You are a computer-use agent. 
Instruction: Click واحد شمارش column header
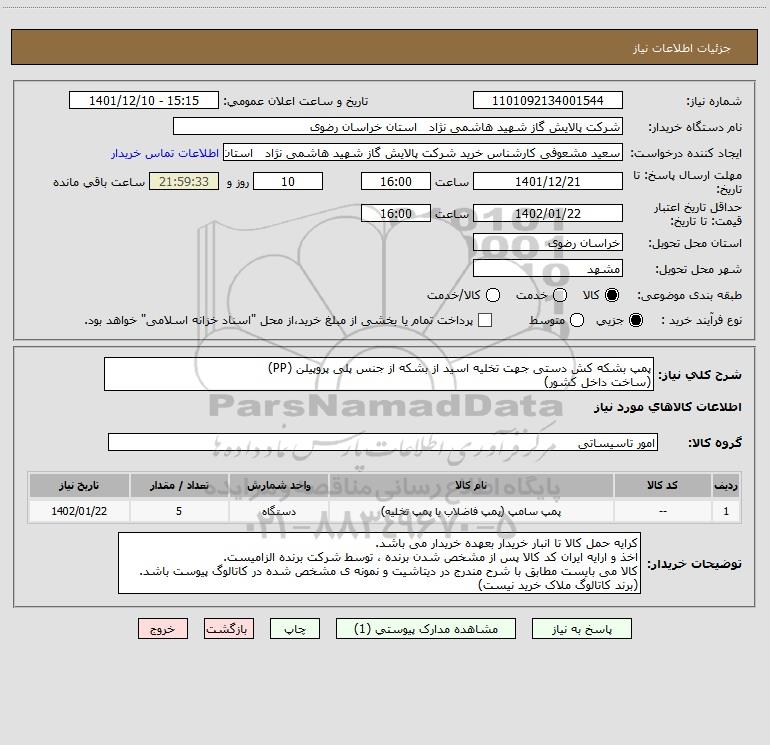coord(278,486)
